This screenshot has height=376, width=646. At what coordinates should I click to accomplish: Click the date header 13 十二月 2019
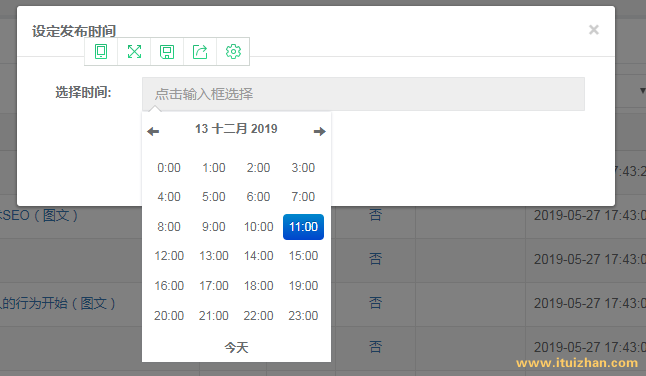point(236,129)
